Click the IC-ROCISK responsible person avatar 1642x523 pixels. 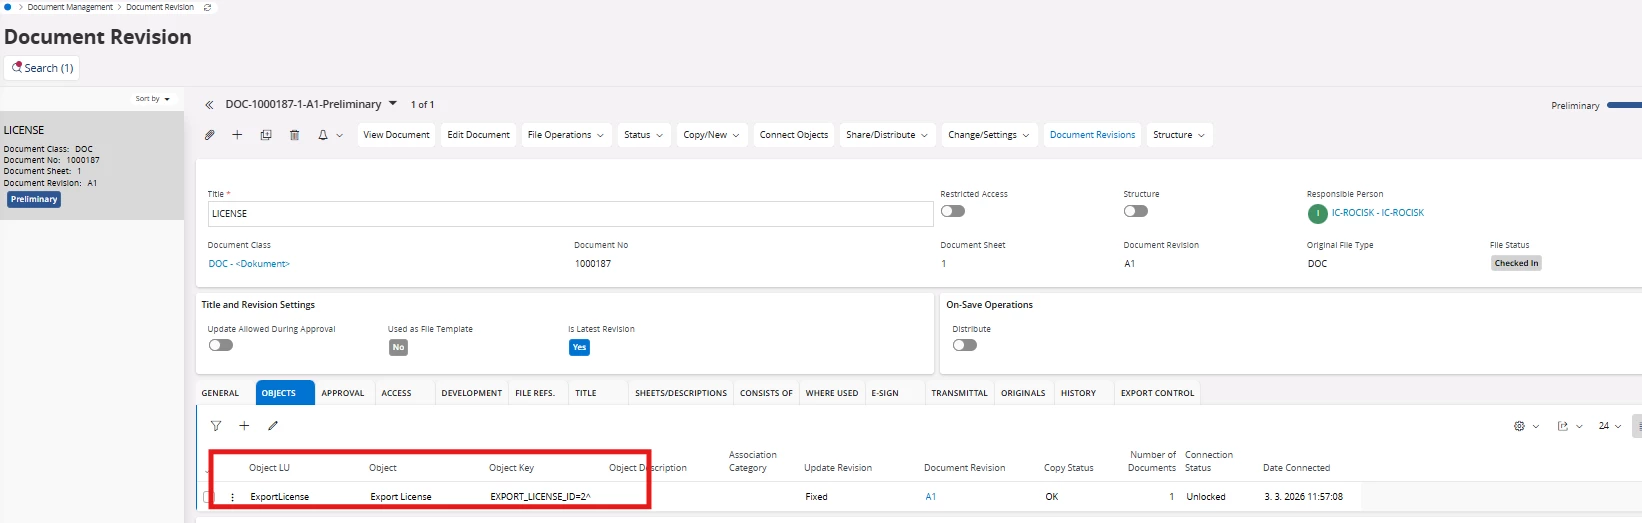pos(1317,213)
